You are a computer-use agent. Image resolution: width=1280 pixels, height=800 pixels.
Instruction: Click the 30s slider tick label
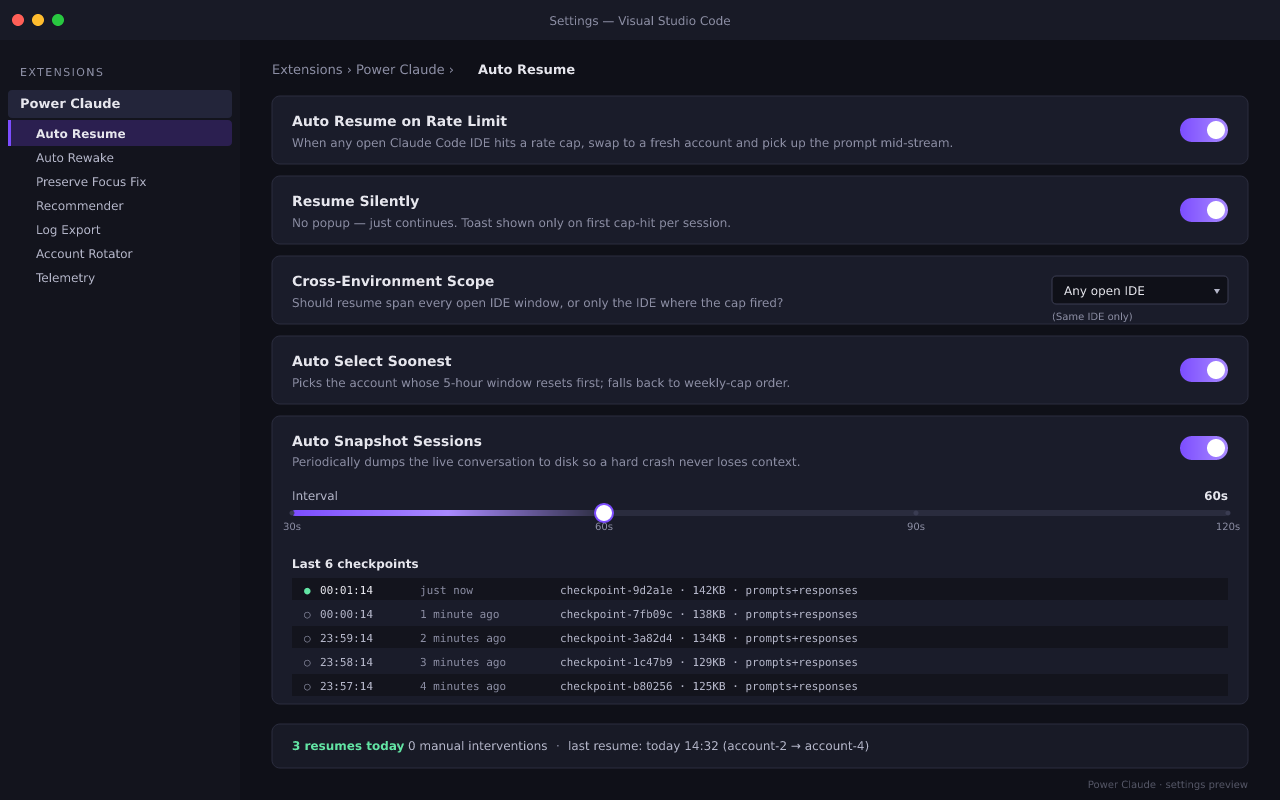point(292,527)
